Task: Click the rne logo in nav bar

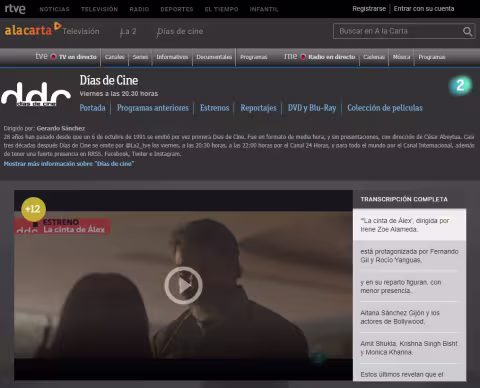Action: [290, 56]
